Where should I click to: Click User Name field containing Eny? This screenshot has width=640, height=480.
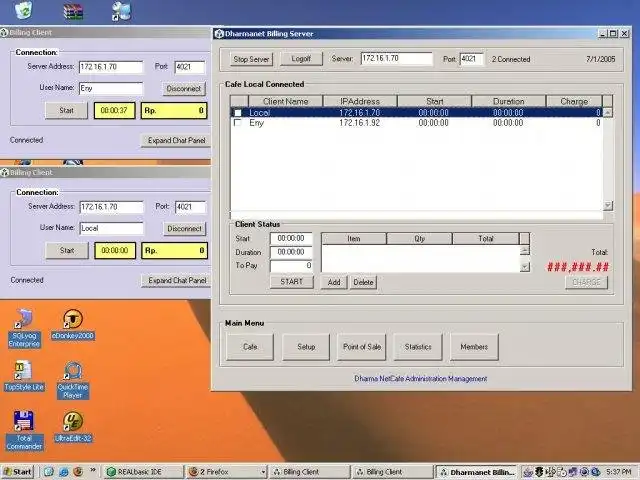click(111, 88)
